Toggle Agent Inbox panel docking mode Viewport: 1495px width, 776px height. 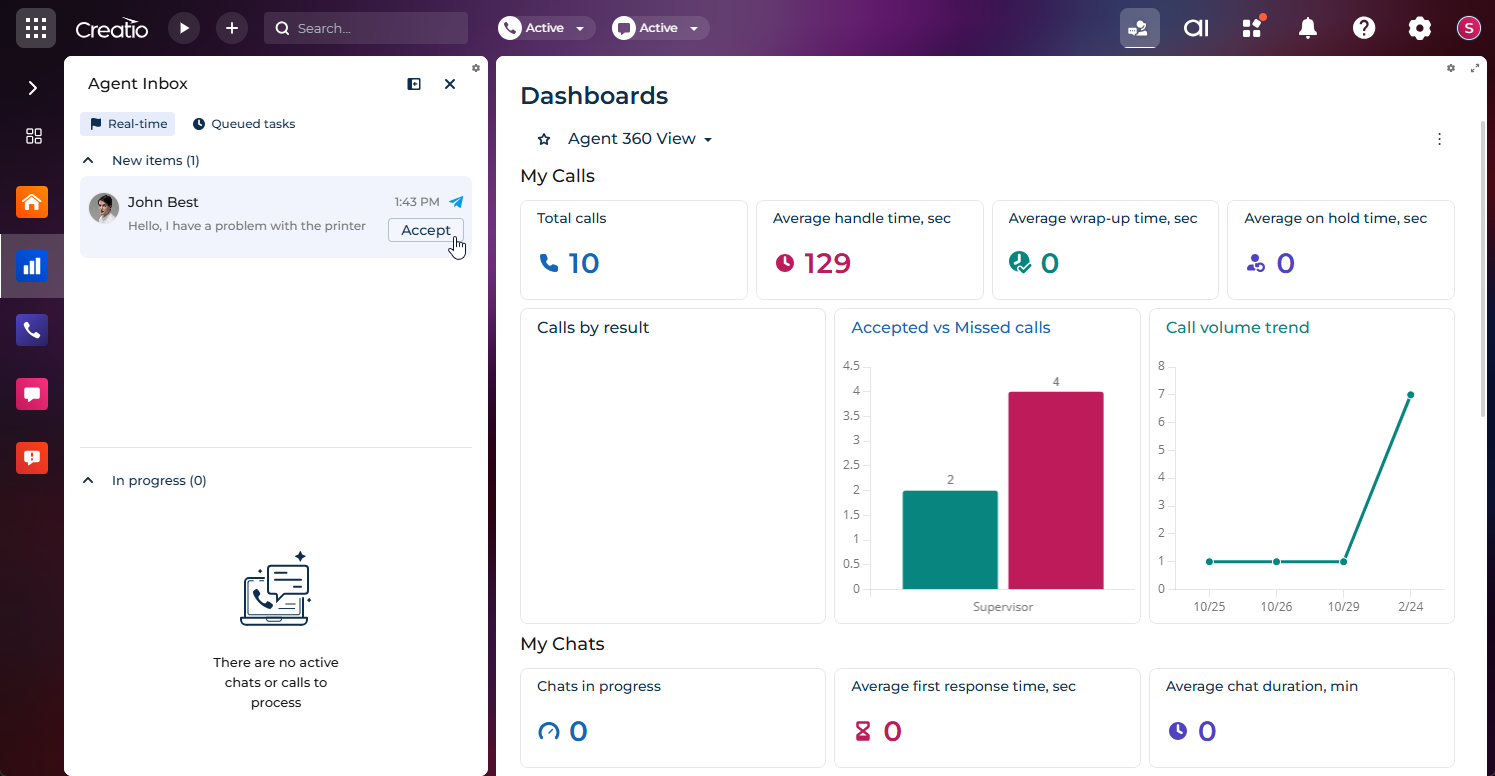tap(414, 84)
